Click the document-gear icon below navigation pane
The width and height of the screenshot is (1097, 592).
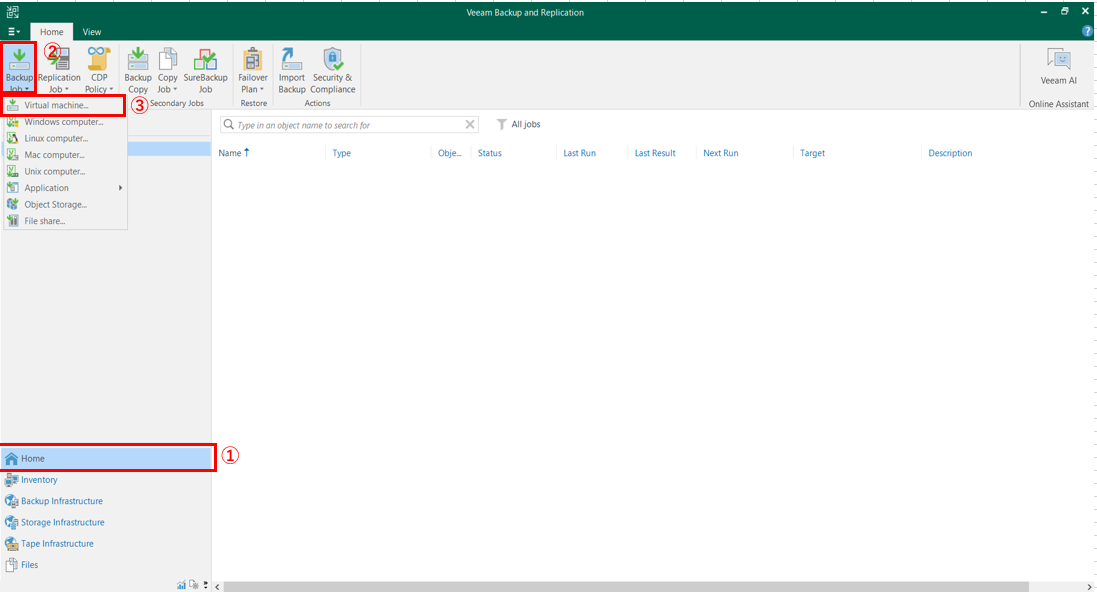point(194,585)
